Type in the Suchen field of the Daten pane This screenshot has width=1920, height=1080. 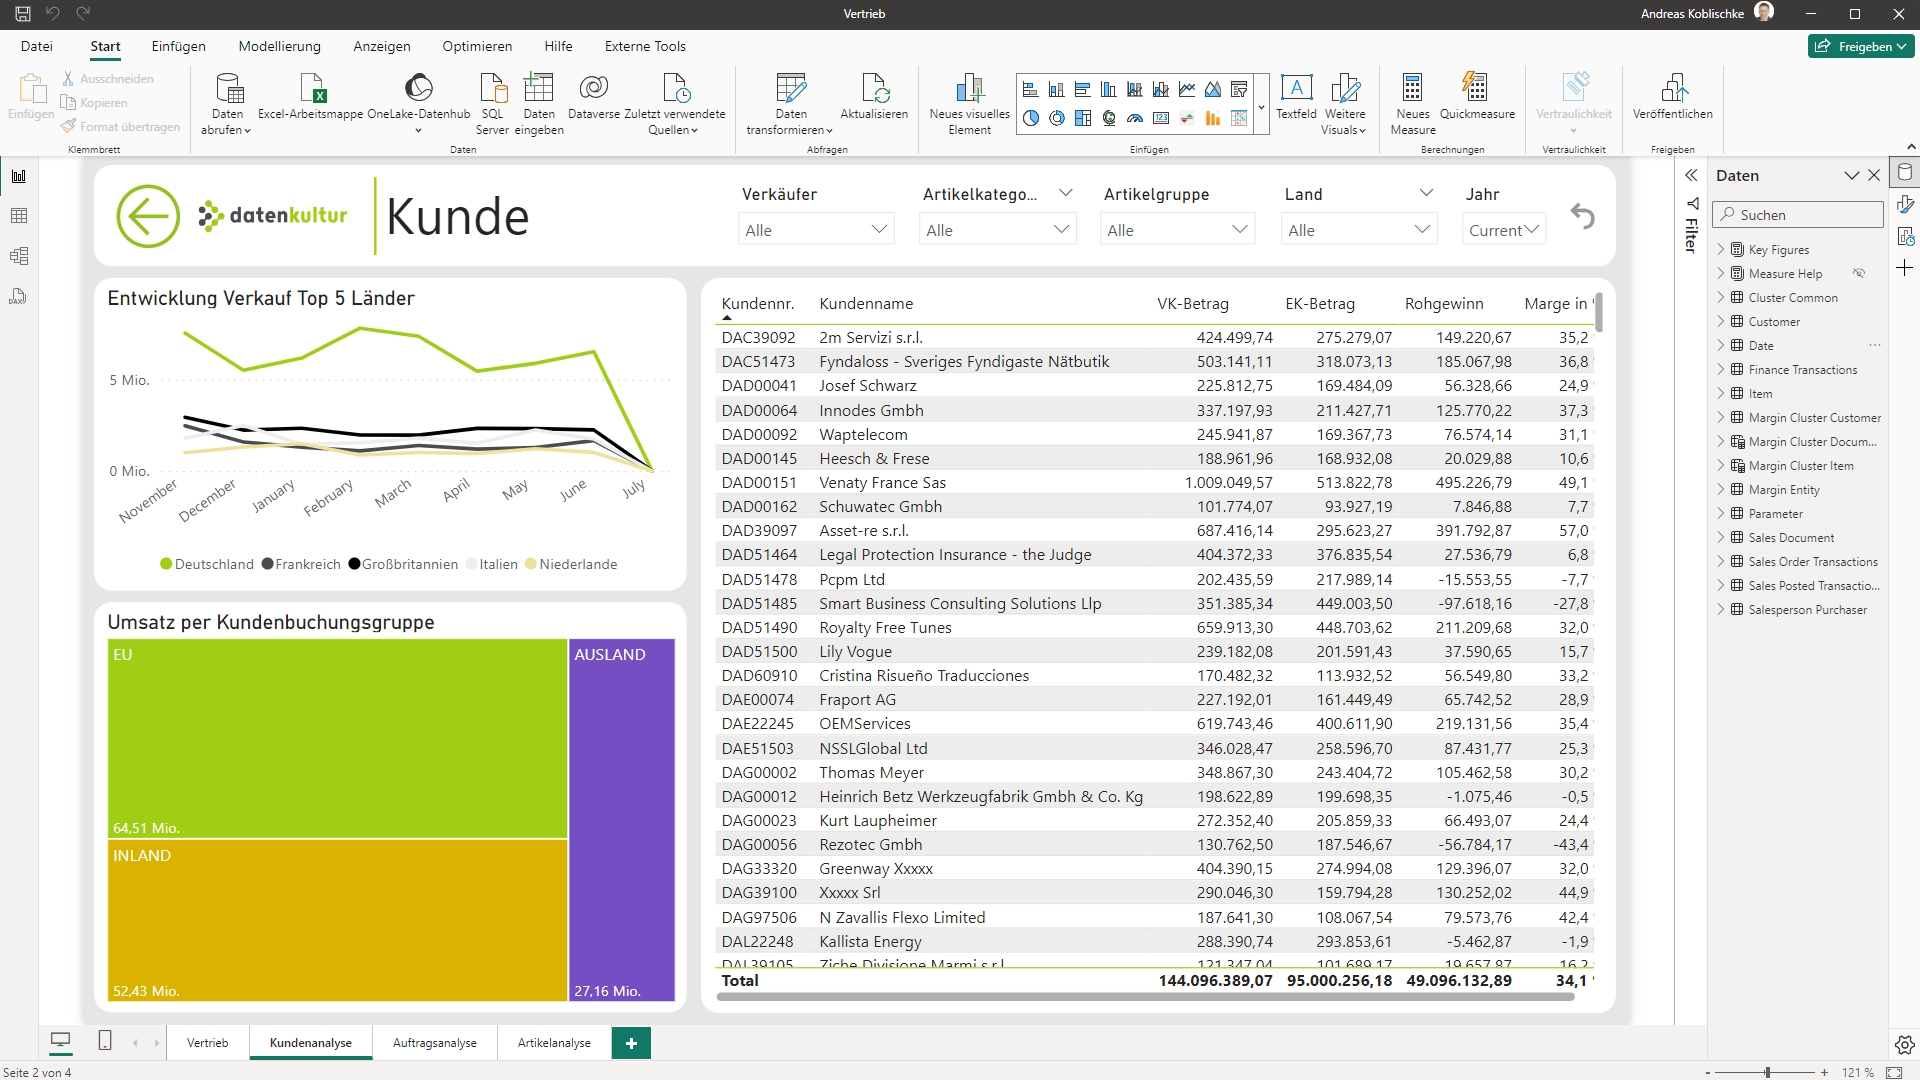pos(1796,214)
